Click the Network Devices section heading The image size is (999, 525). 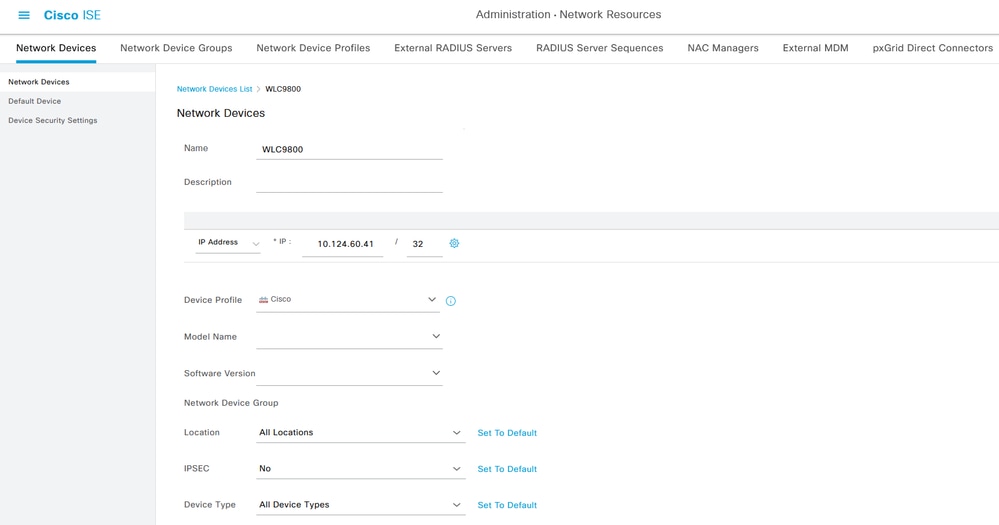[x=220, y=113]
